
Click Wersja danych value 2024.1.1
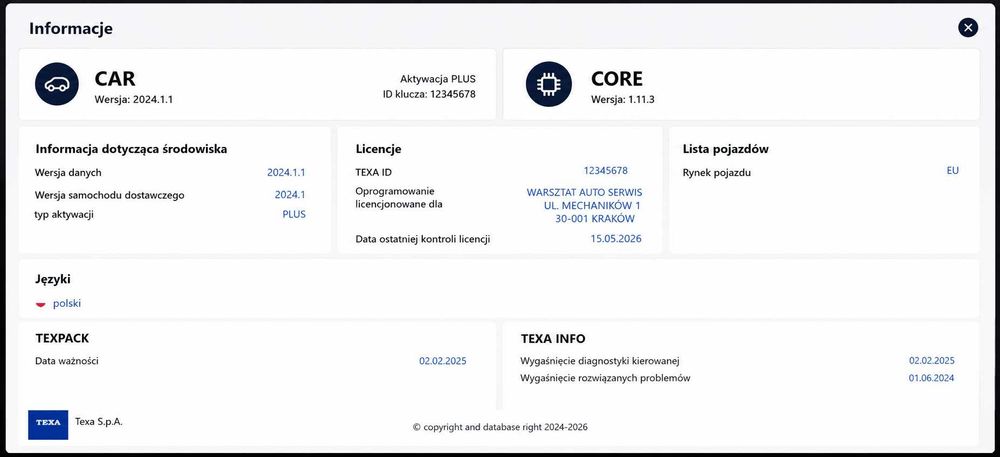(286, 172)
